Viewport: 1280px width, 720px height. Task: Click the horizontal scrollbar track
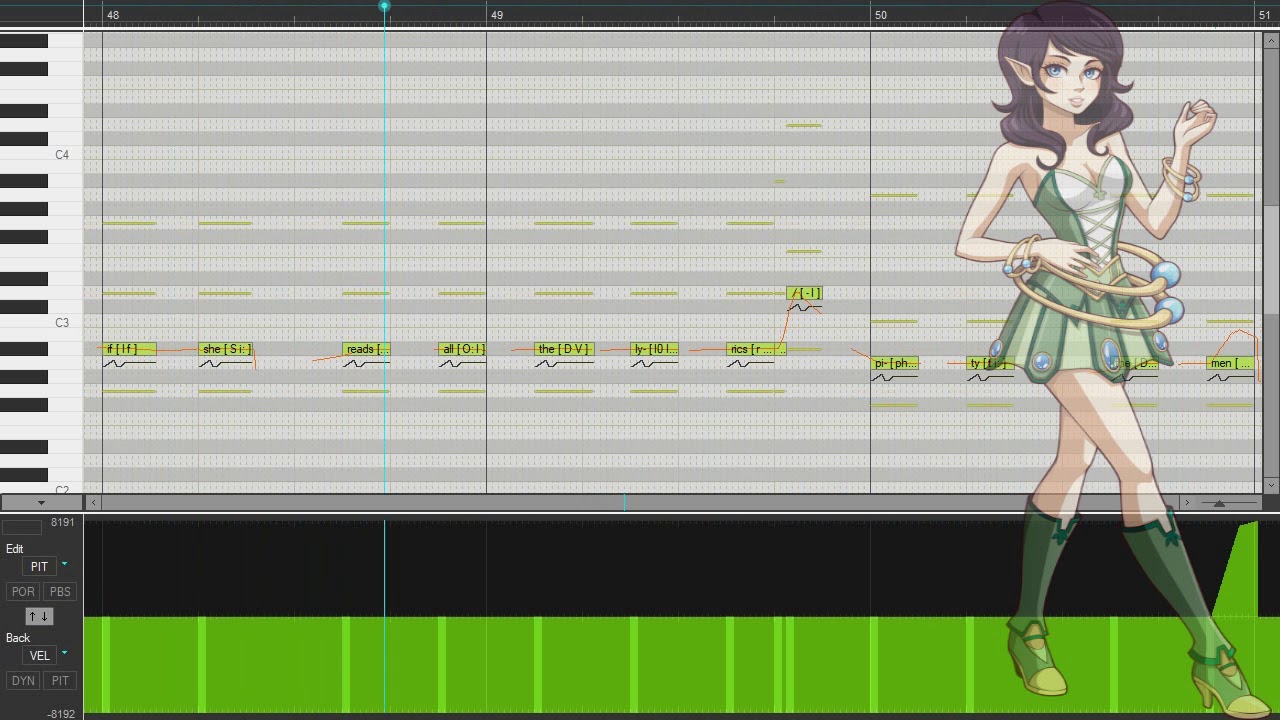click(640, 503)
